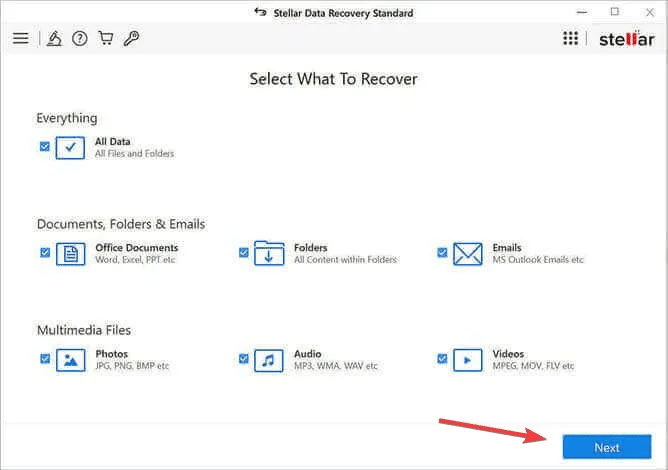This screenshot has width=668, height=470.
Task: Click the Photos picture icon
Action: point(70,360)
